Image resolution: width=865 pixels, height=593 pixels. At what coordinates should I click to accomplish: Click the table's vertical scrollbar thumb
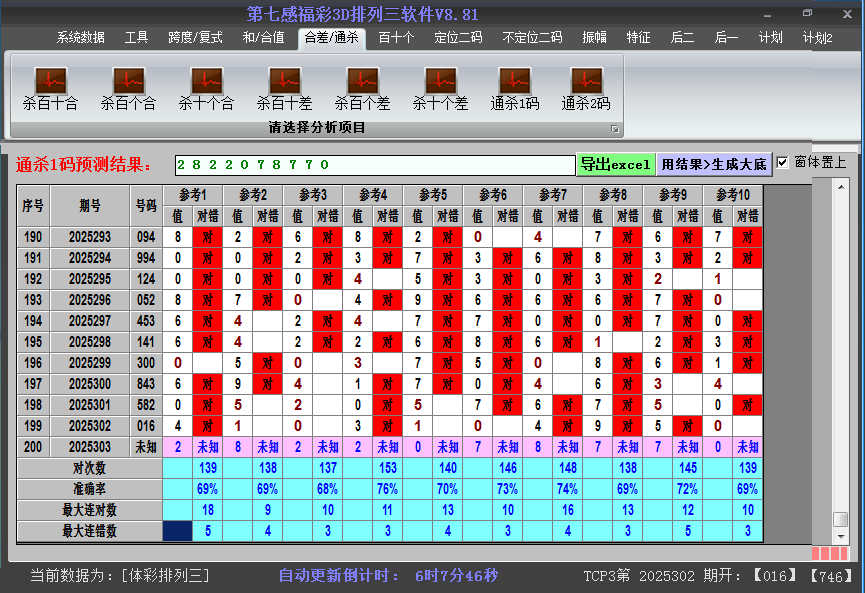tap(840, 519)
